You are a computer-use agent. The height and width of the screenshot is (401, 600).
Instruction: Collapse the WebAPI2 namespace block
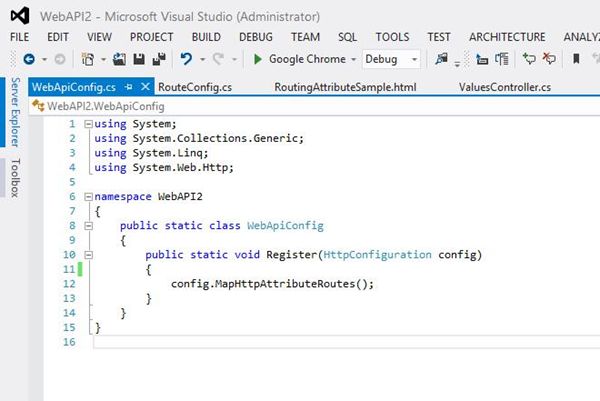tap(88, 197)
